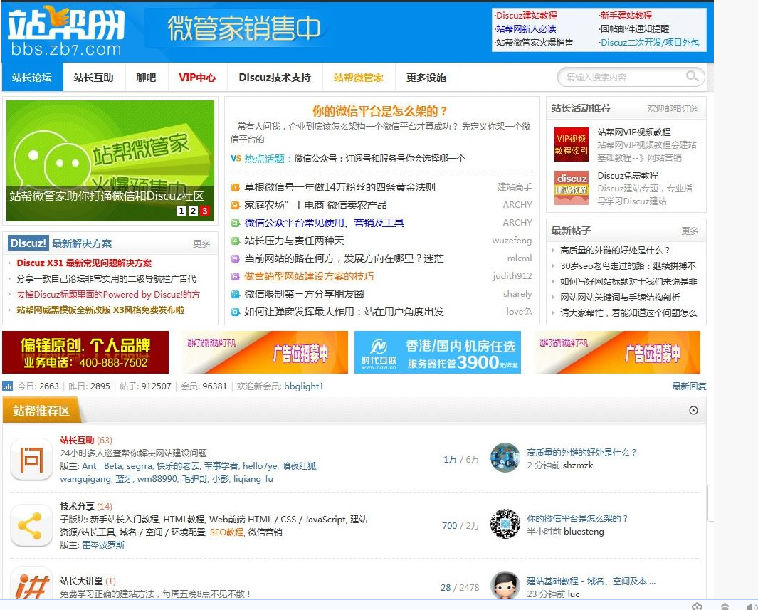Open the 最新回复 link
Screen dimensions: 758x610
689,386
